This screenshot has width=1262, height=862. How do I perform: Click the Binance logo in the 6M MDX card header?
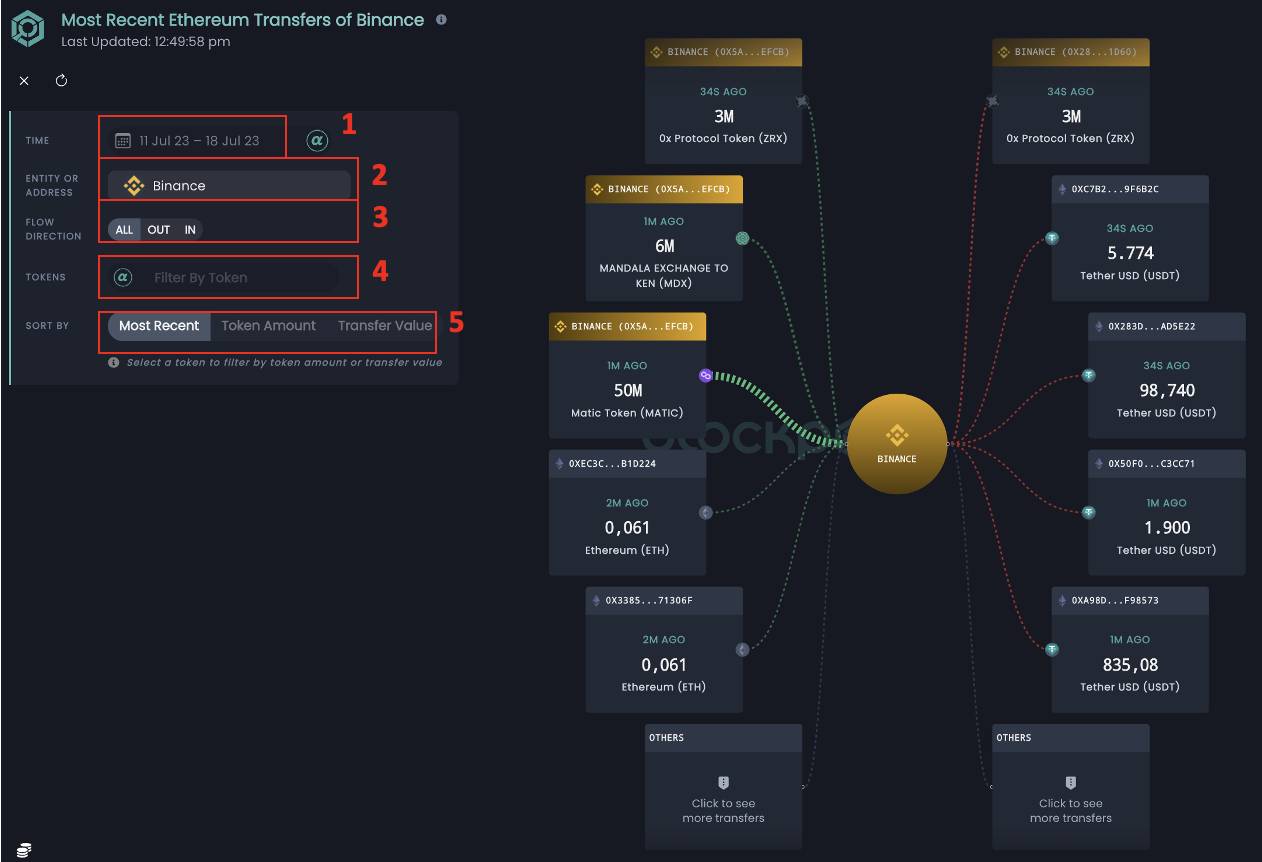(x=597, y=189)
